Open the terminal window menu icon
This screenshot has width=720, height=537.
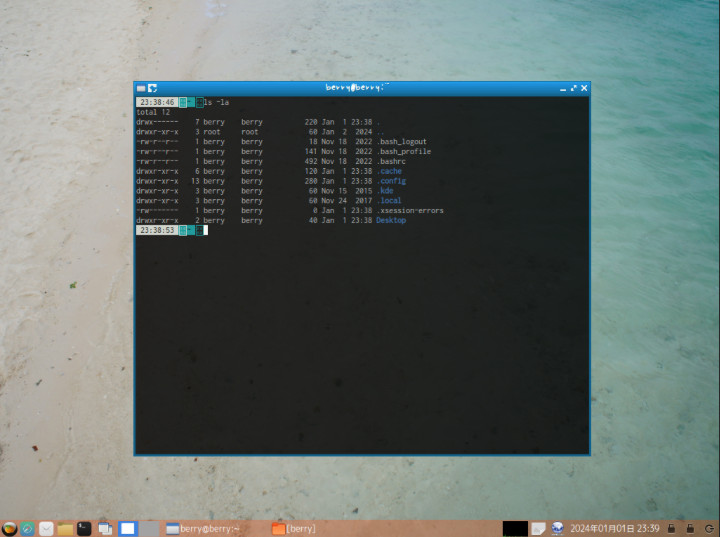coord(141,88)
